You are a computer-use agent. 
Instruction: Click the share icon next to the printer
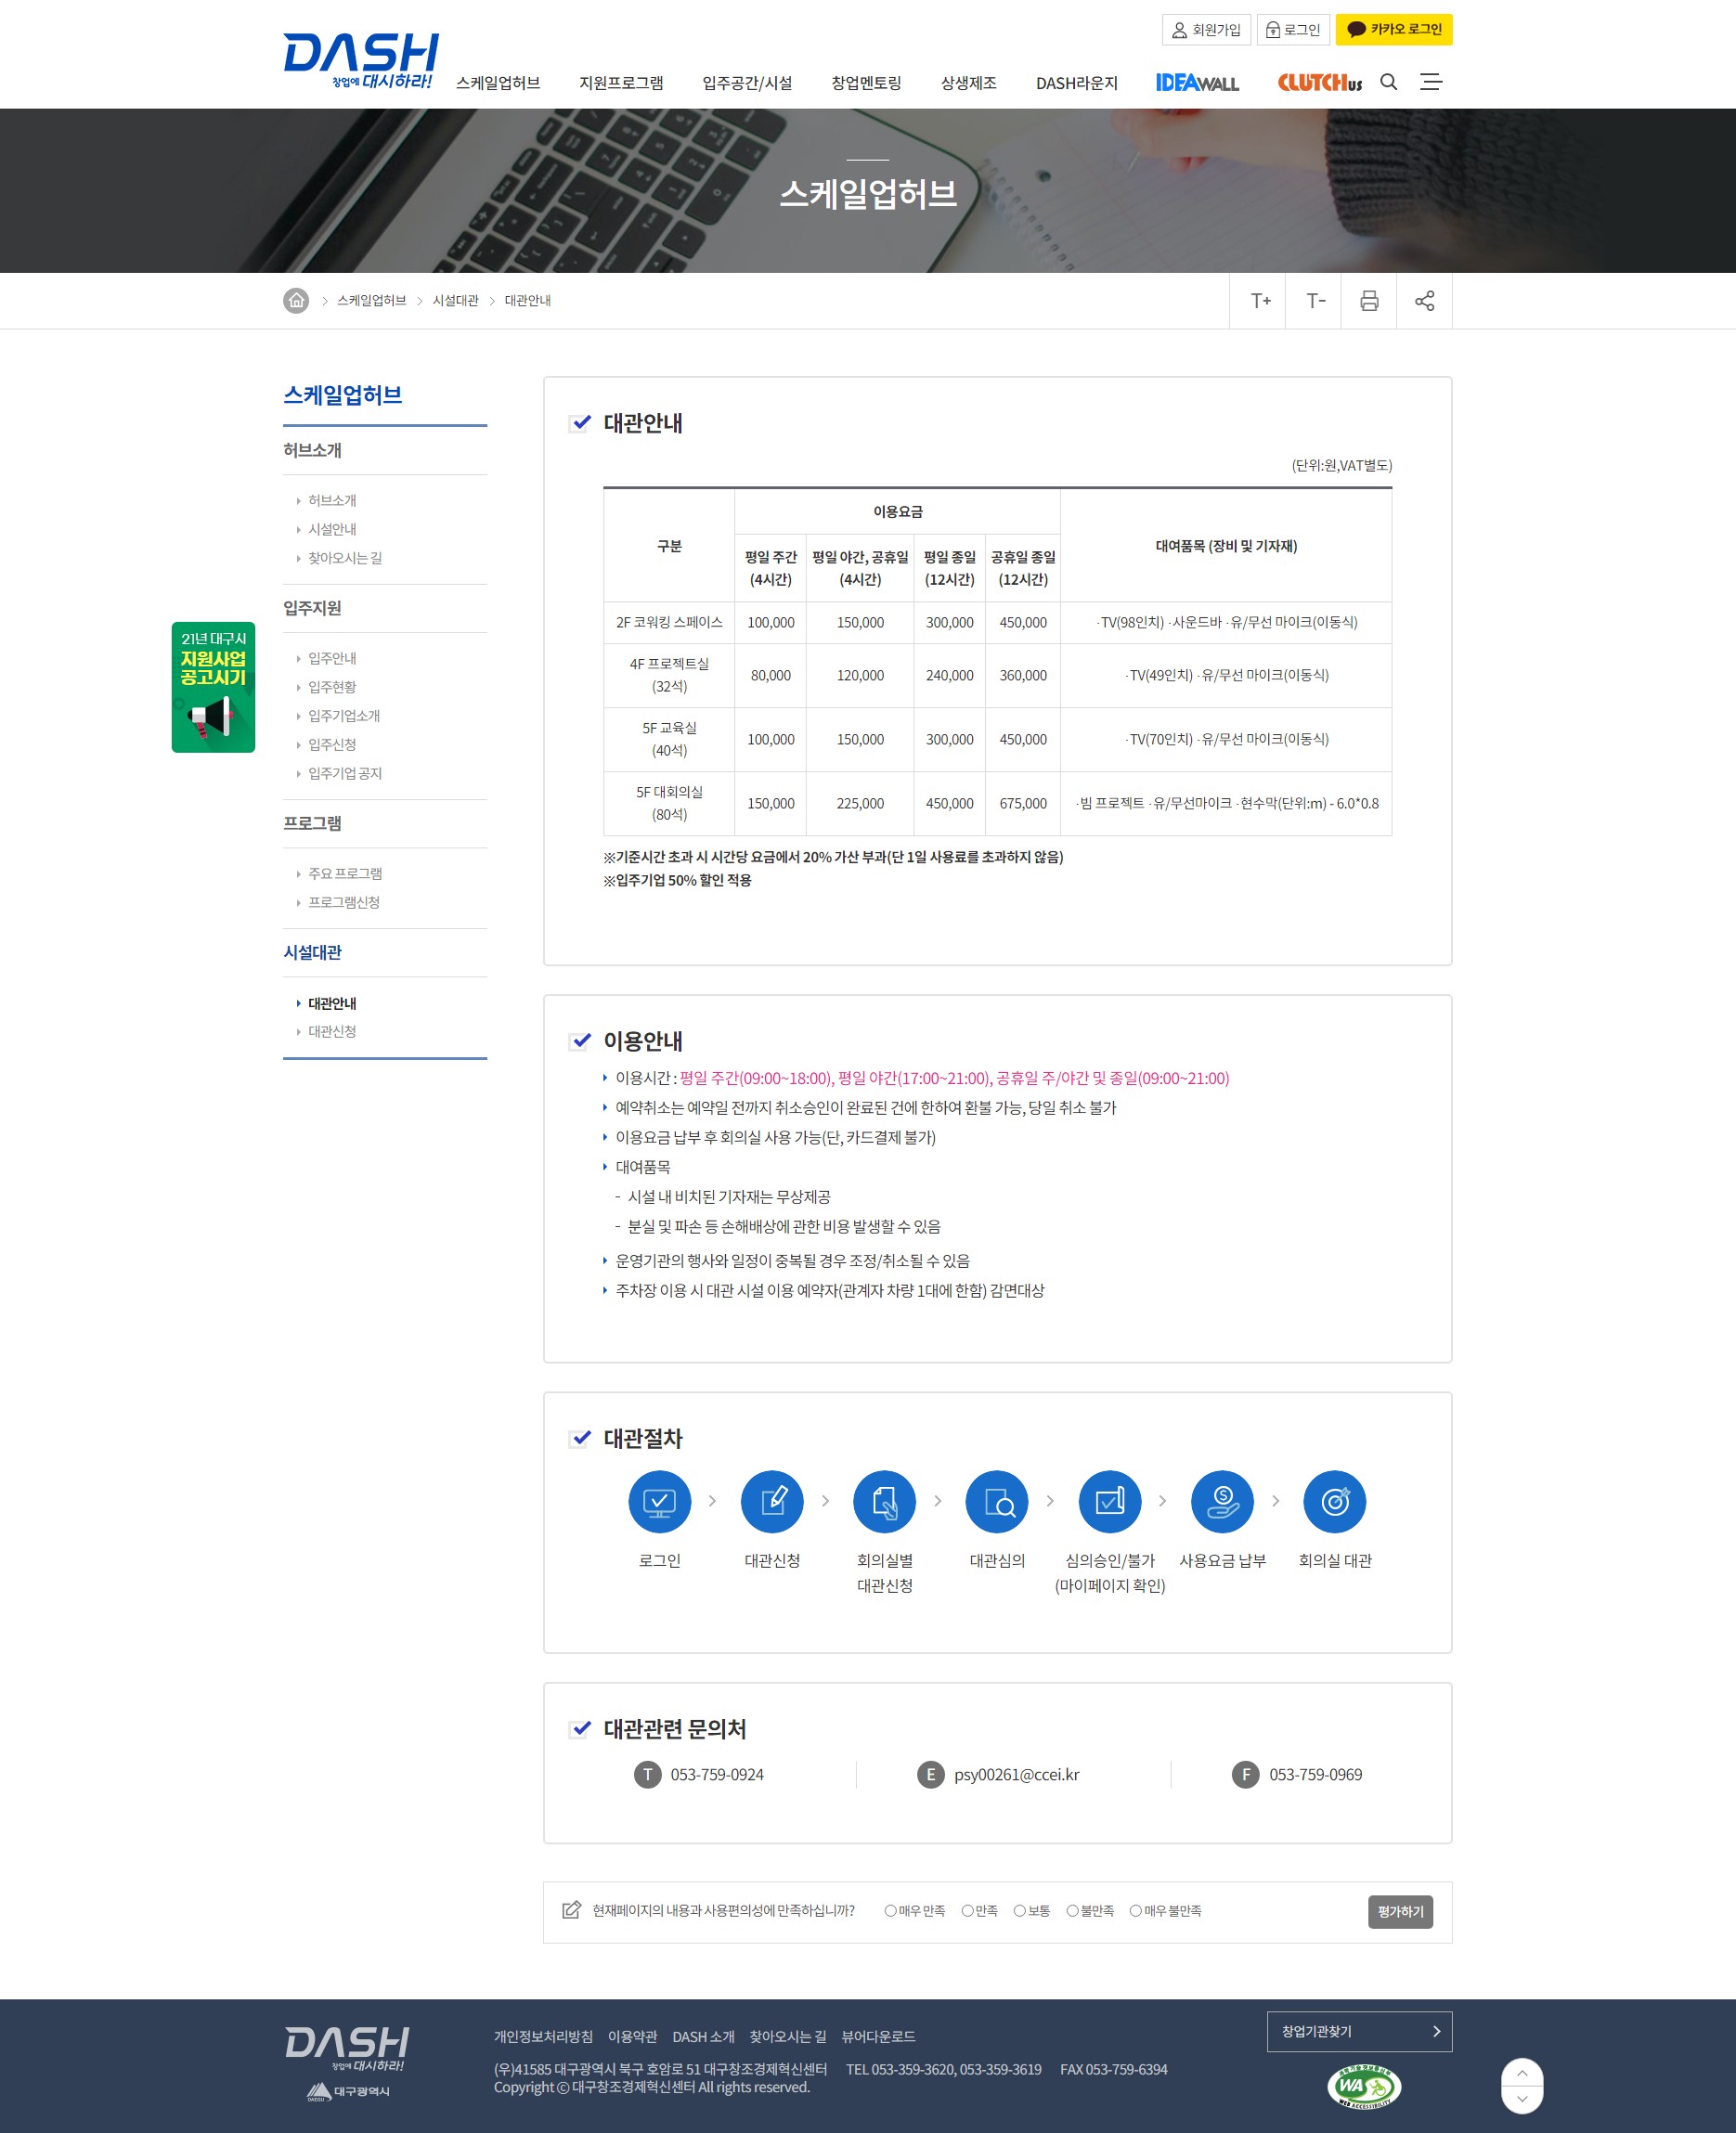pyautogui.click(x=1424, y=300)
